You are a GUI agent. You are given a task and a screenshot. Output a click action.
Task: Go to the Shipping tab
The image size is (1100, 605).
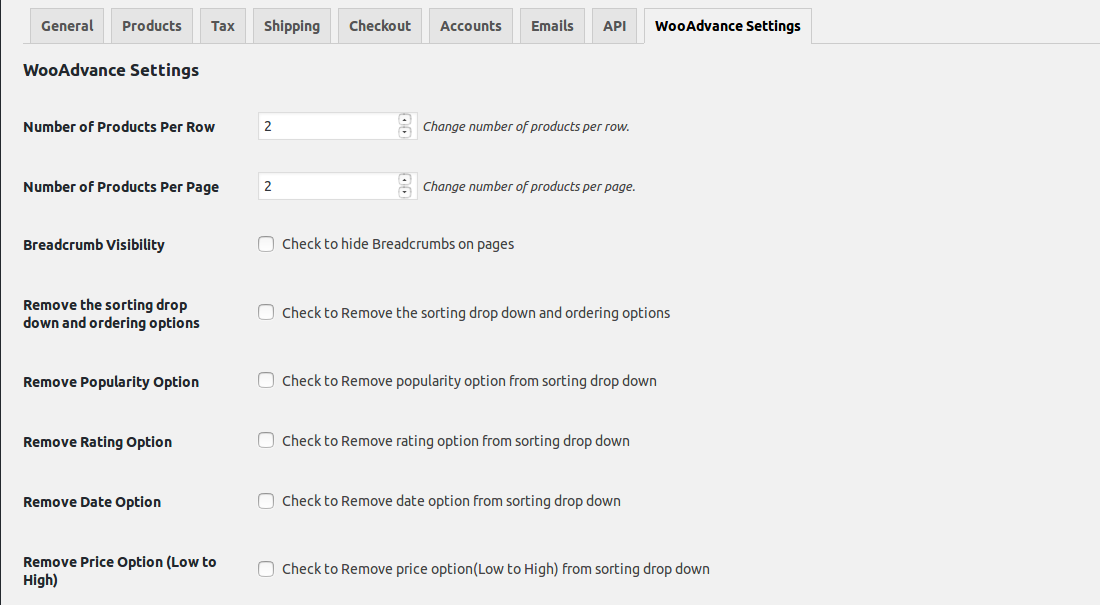point(292,26)
